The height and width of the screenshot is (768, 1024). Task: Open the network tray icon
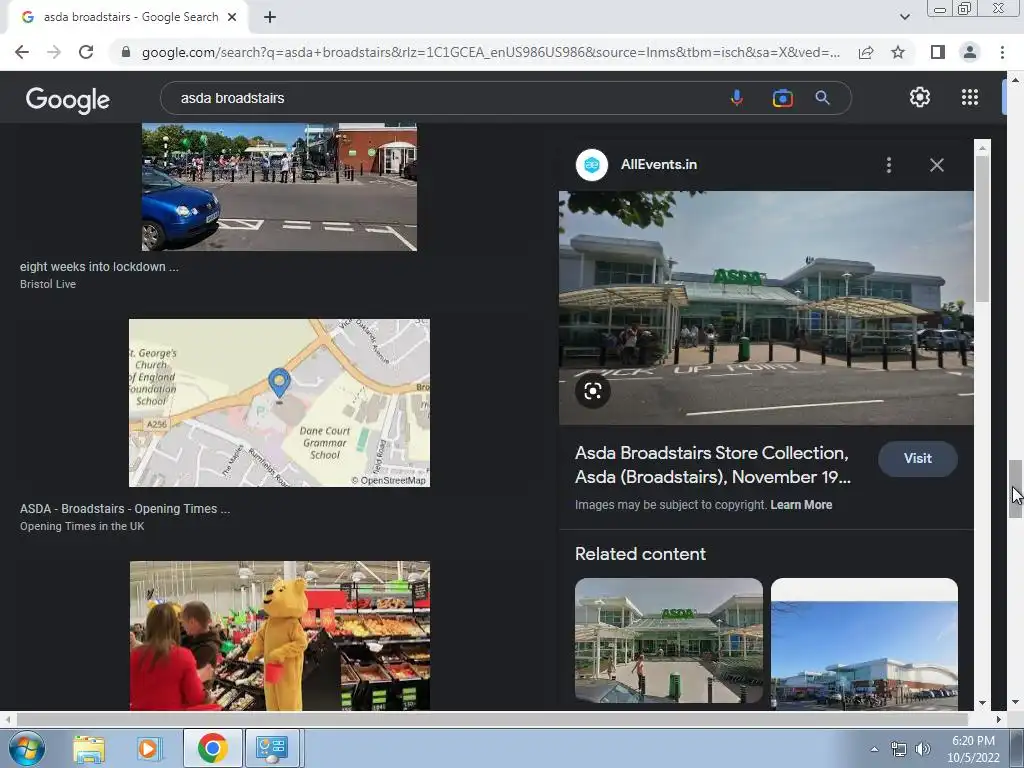899,750
